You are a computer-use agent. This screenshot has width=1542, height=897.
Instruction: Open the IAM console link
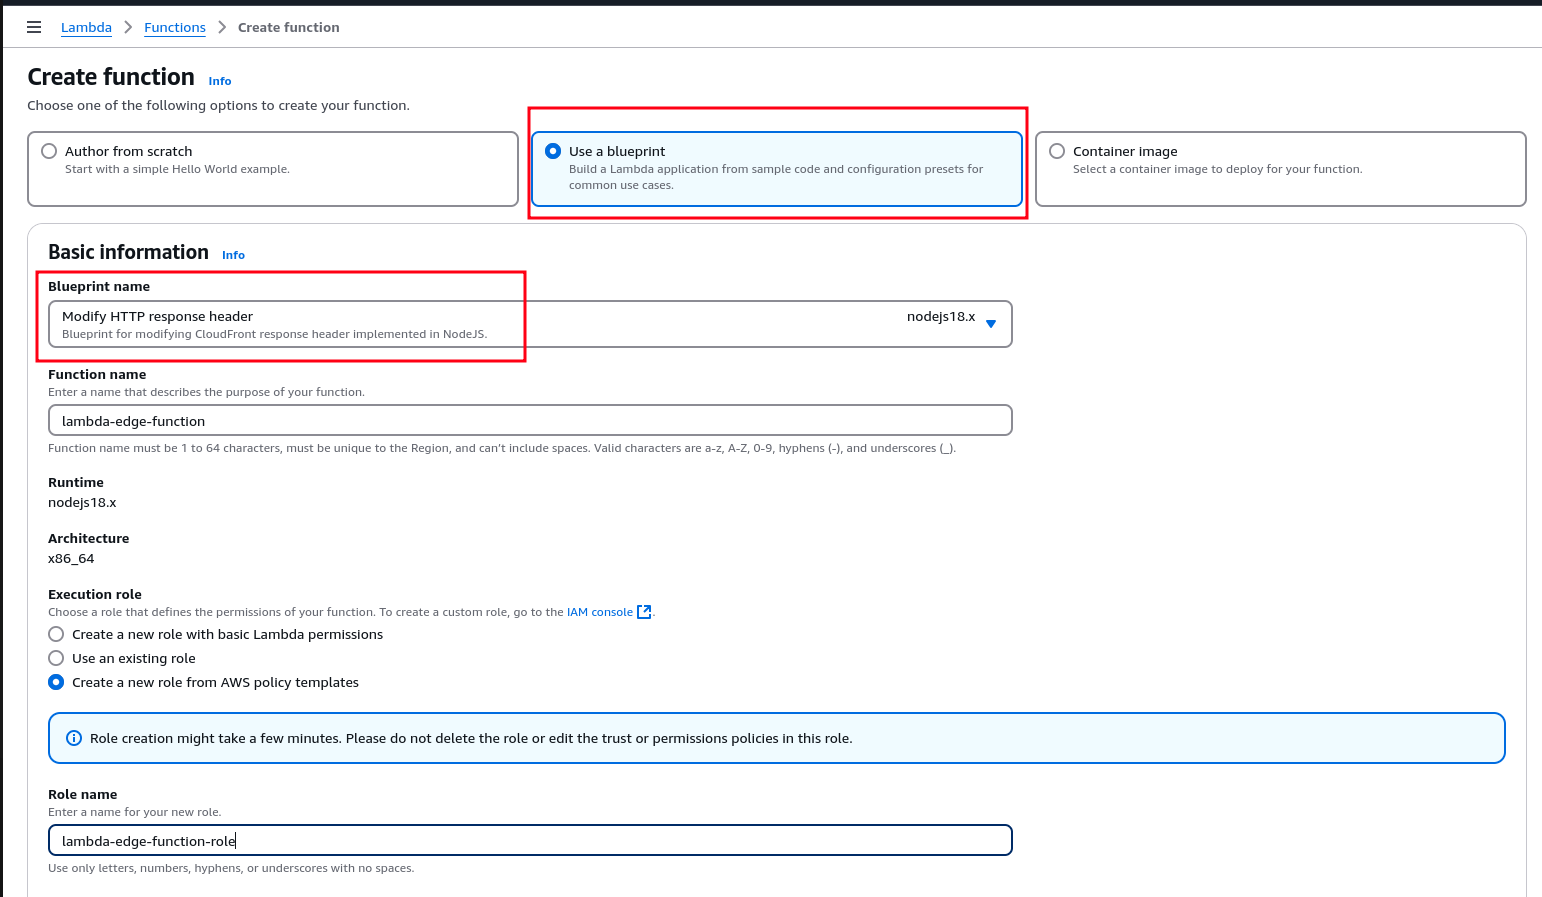coord(599,612)
